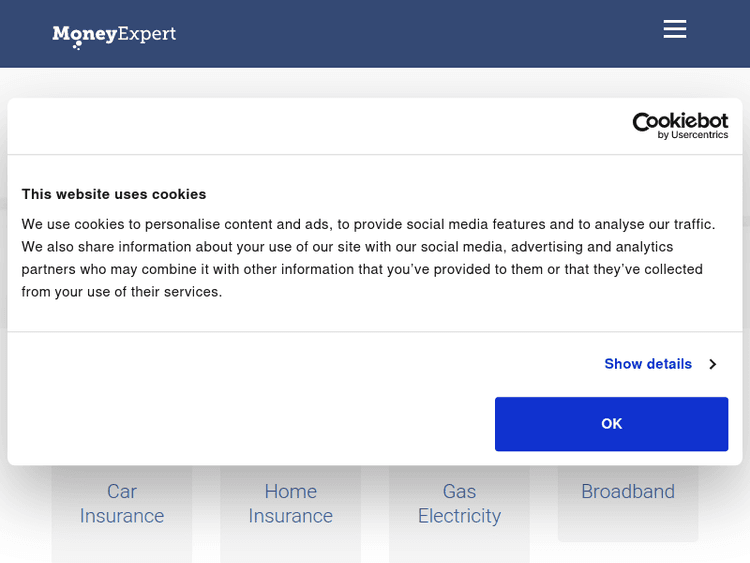Expand the Show details link
This screenshot has height=563, width=750.
coord(648,364)
